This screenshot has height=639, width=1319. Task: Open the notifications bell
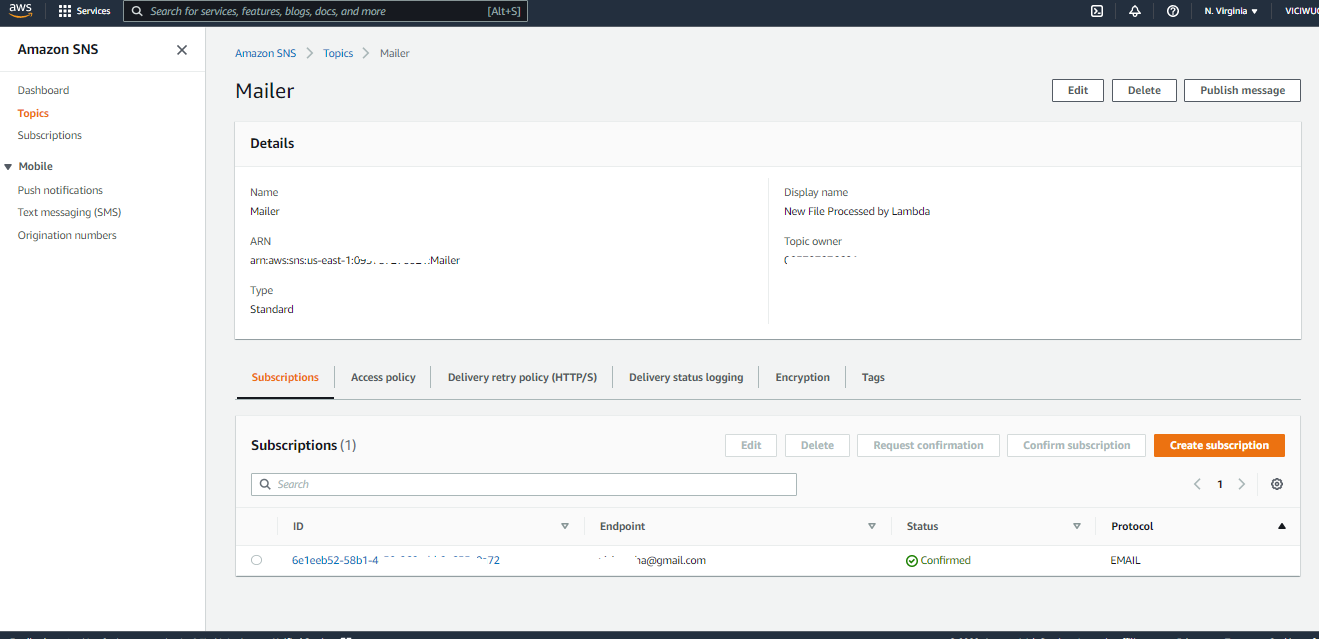point(1135,11)
